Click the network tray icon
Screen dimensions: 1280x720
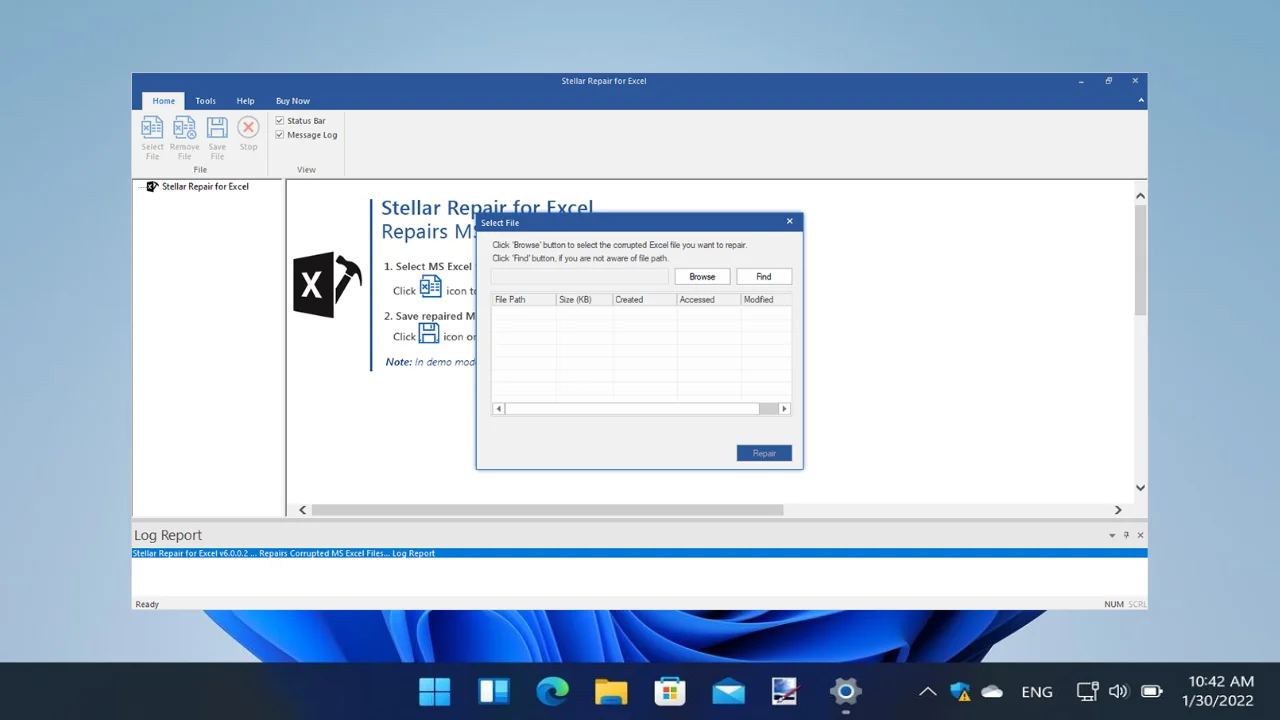click(x=1087, y=691)
